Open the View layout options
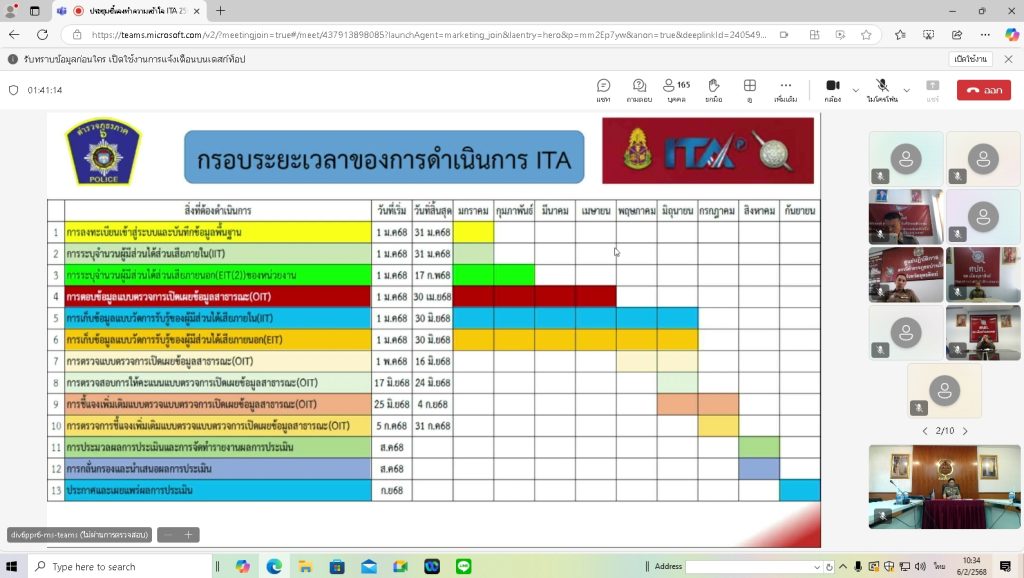 coord(749,90)
